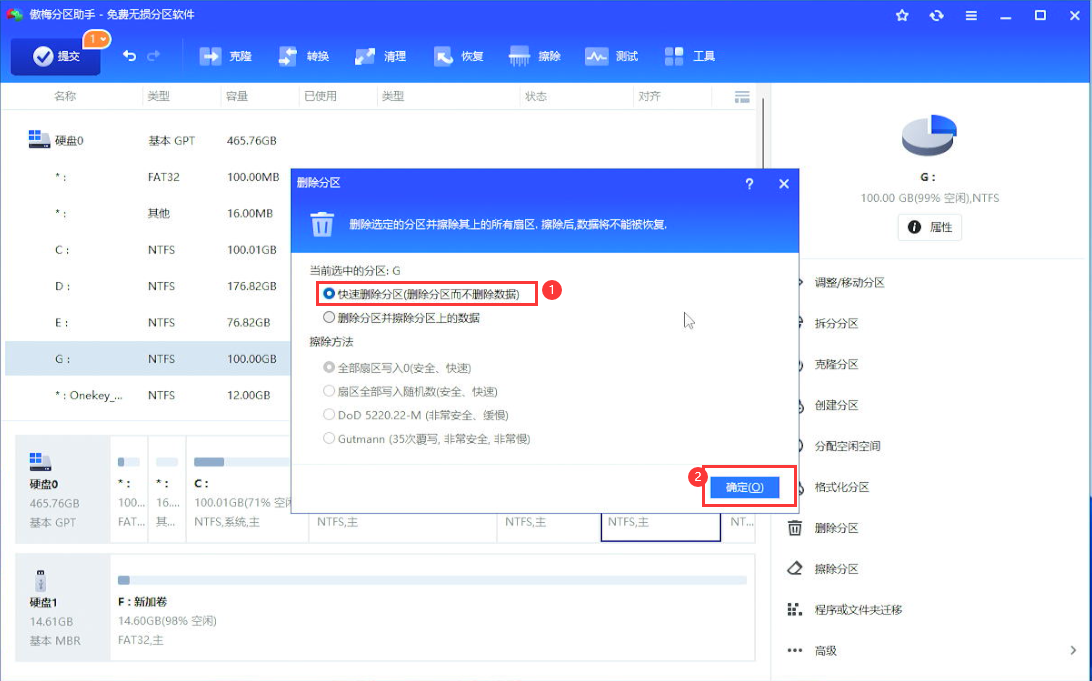This screenshot has width=1092, height=681.
Task: Open the 擦除 wipe tool
Action: (535, 56)
